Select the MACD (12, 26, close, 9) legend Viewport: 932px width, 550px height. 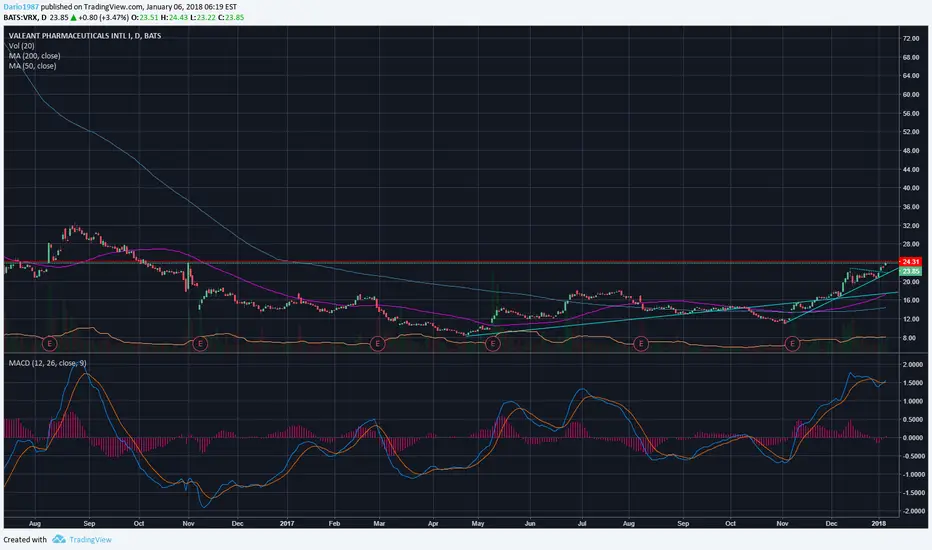point(48,363)
